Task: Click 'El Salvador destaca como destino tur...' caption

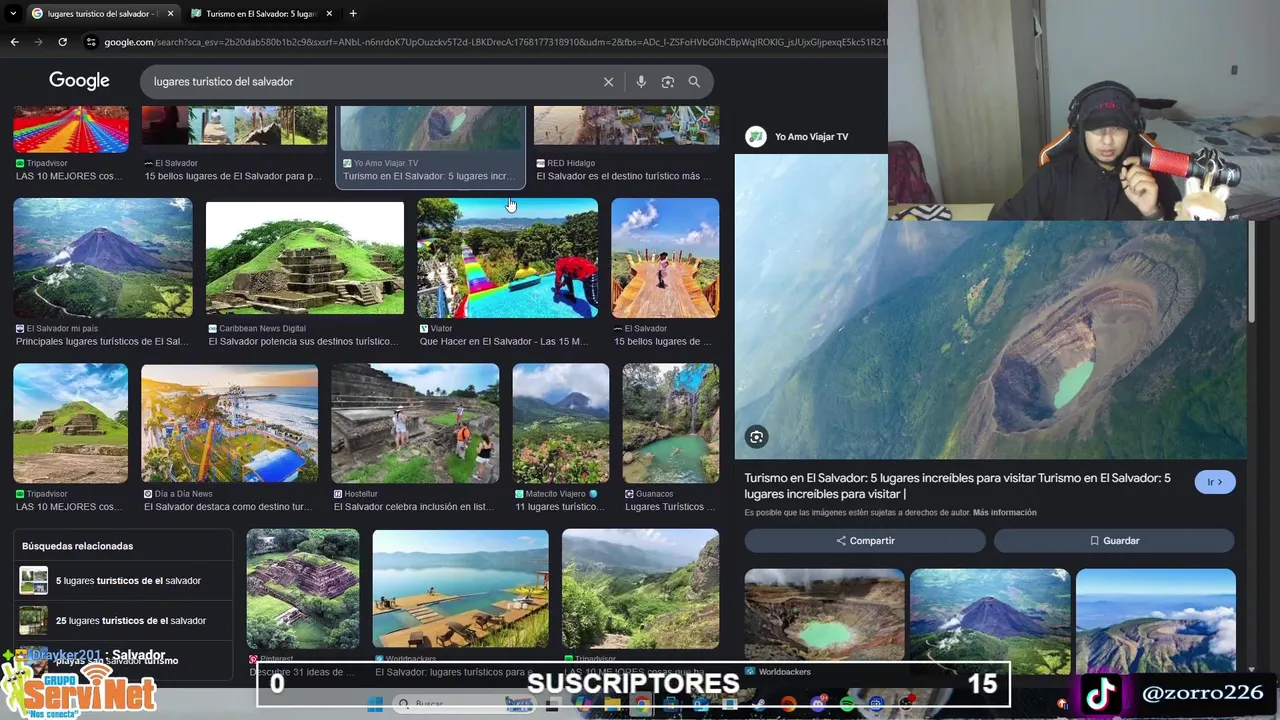Action: point(228,507)
